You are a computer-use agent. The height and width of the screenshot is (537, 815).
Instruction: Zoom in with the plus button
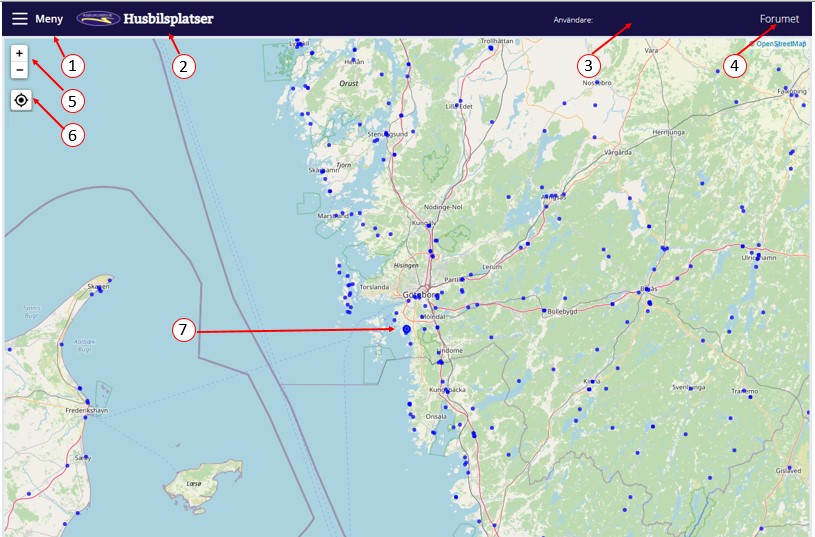click(x=20, y=53)
